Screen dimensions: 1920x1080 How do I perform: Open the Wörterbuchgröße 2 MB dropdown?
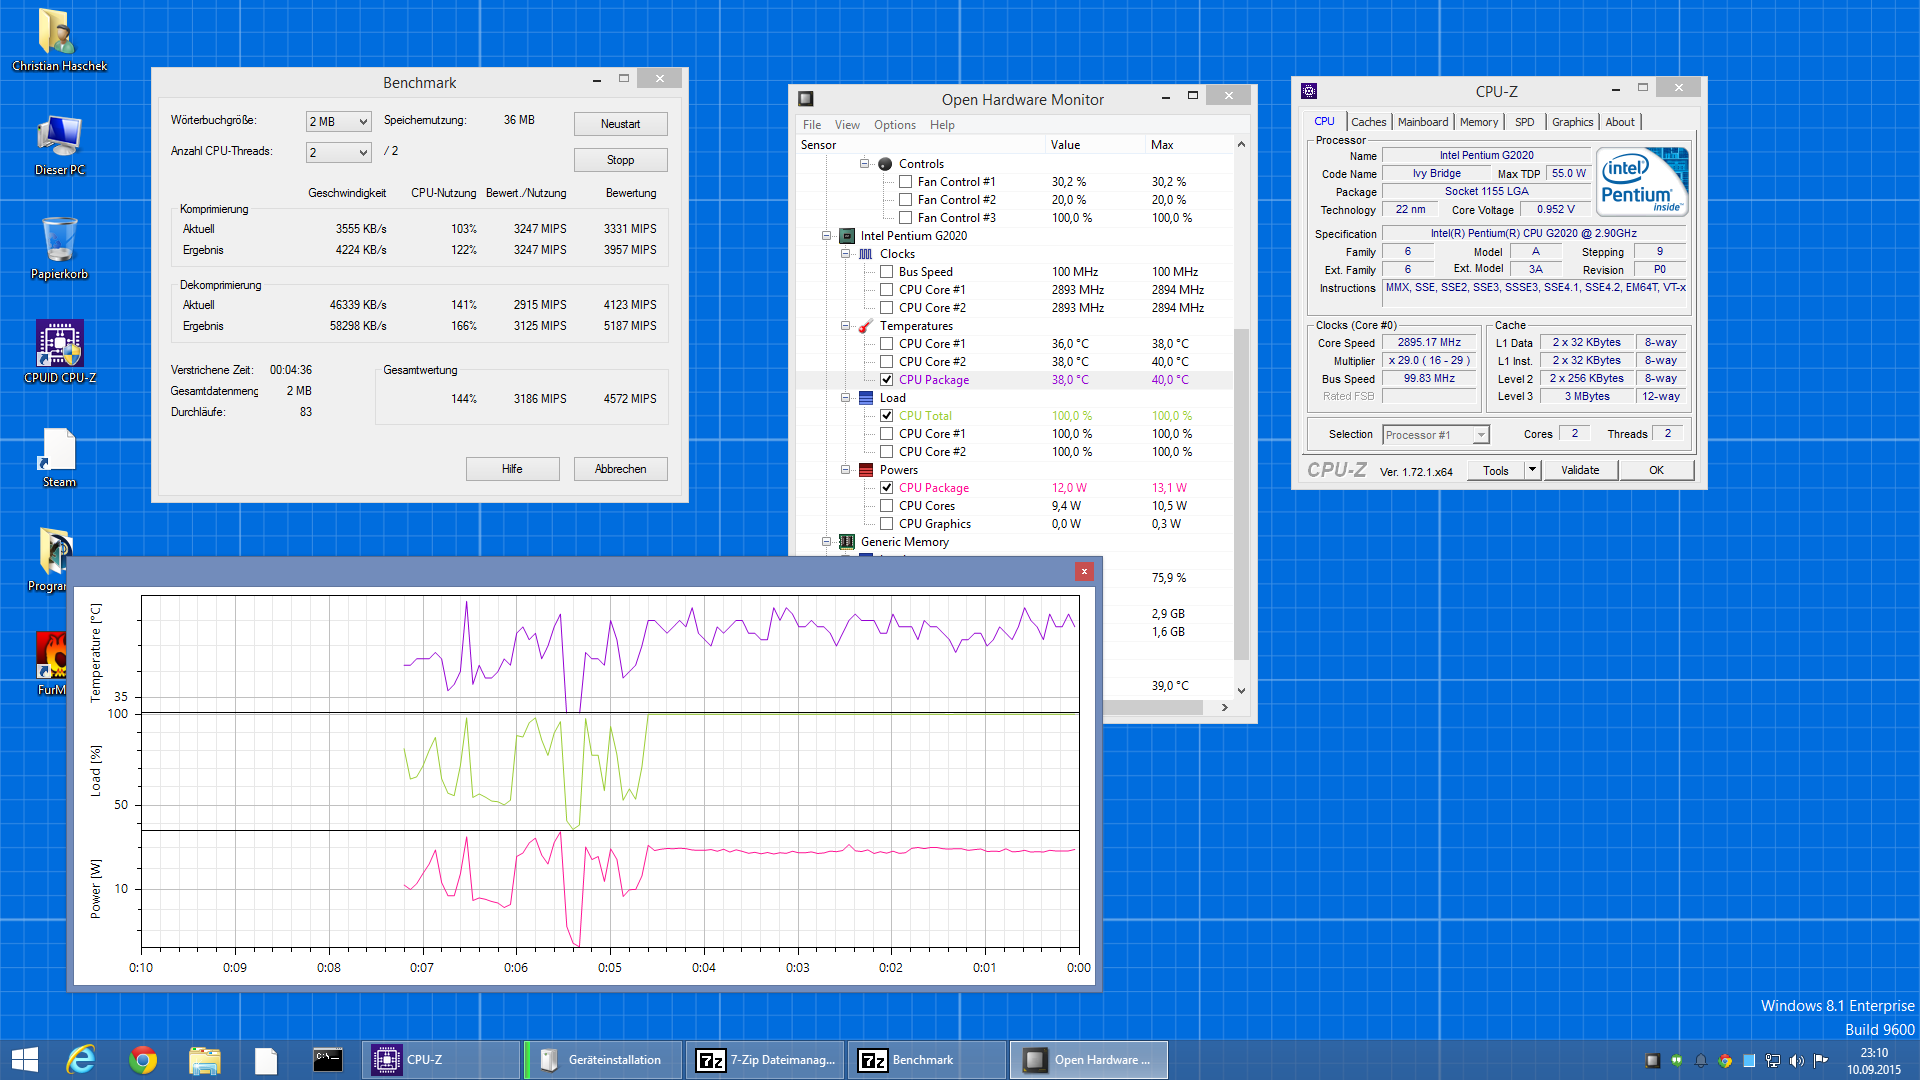(x=338, y=121)
